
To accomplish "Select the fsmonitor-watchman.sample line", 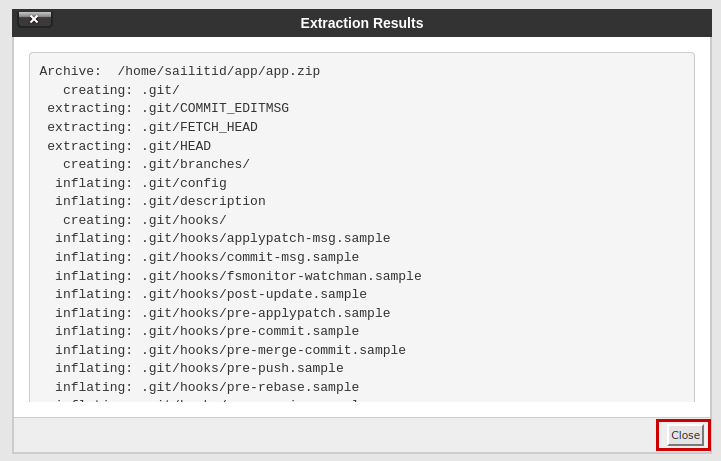I will click(x=238, y=276).
